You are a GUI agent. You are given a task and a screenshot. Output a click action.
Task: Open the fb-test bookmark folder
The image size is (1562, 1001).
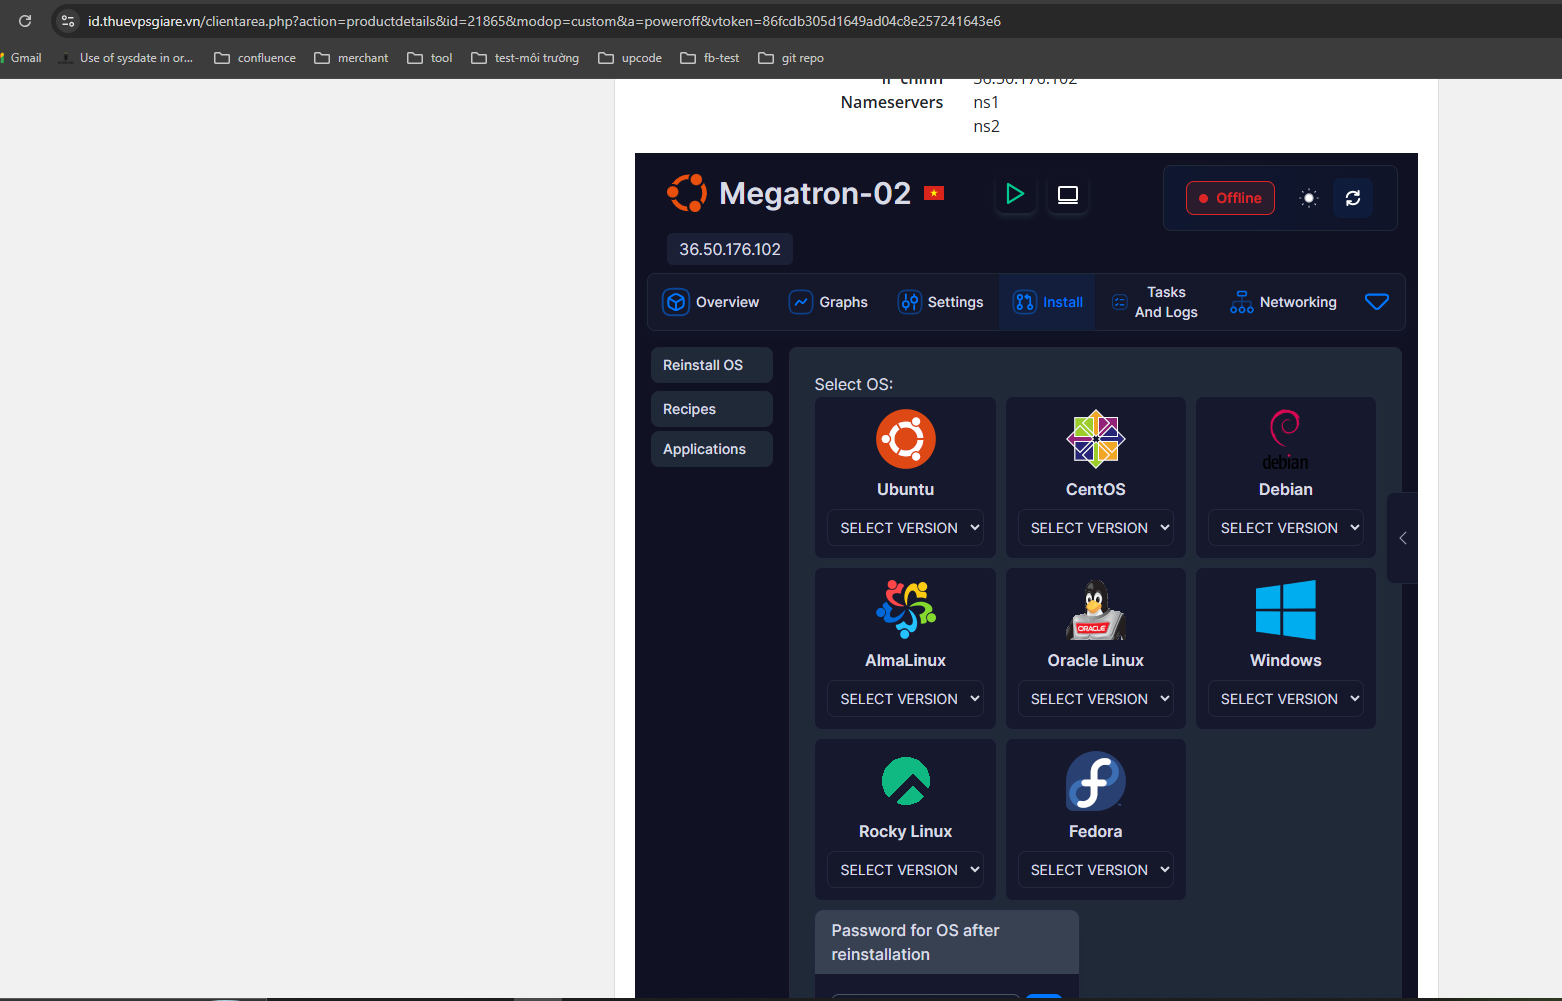710,58
